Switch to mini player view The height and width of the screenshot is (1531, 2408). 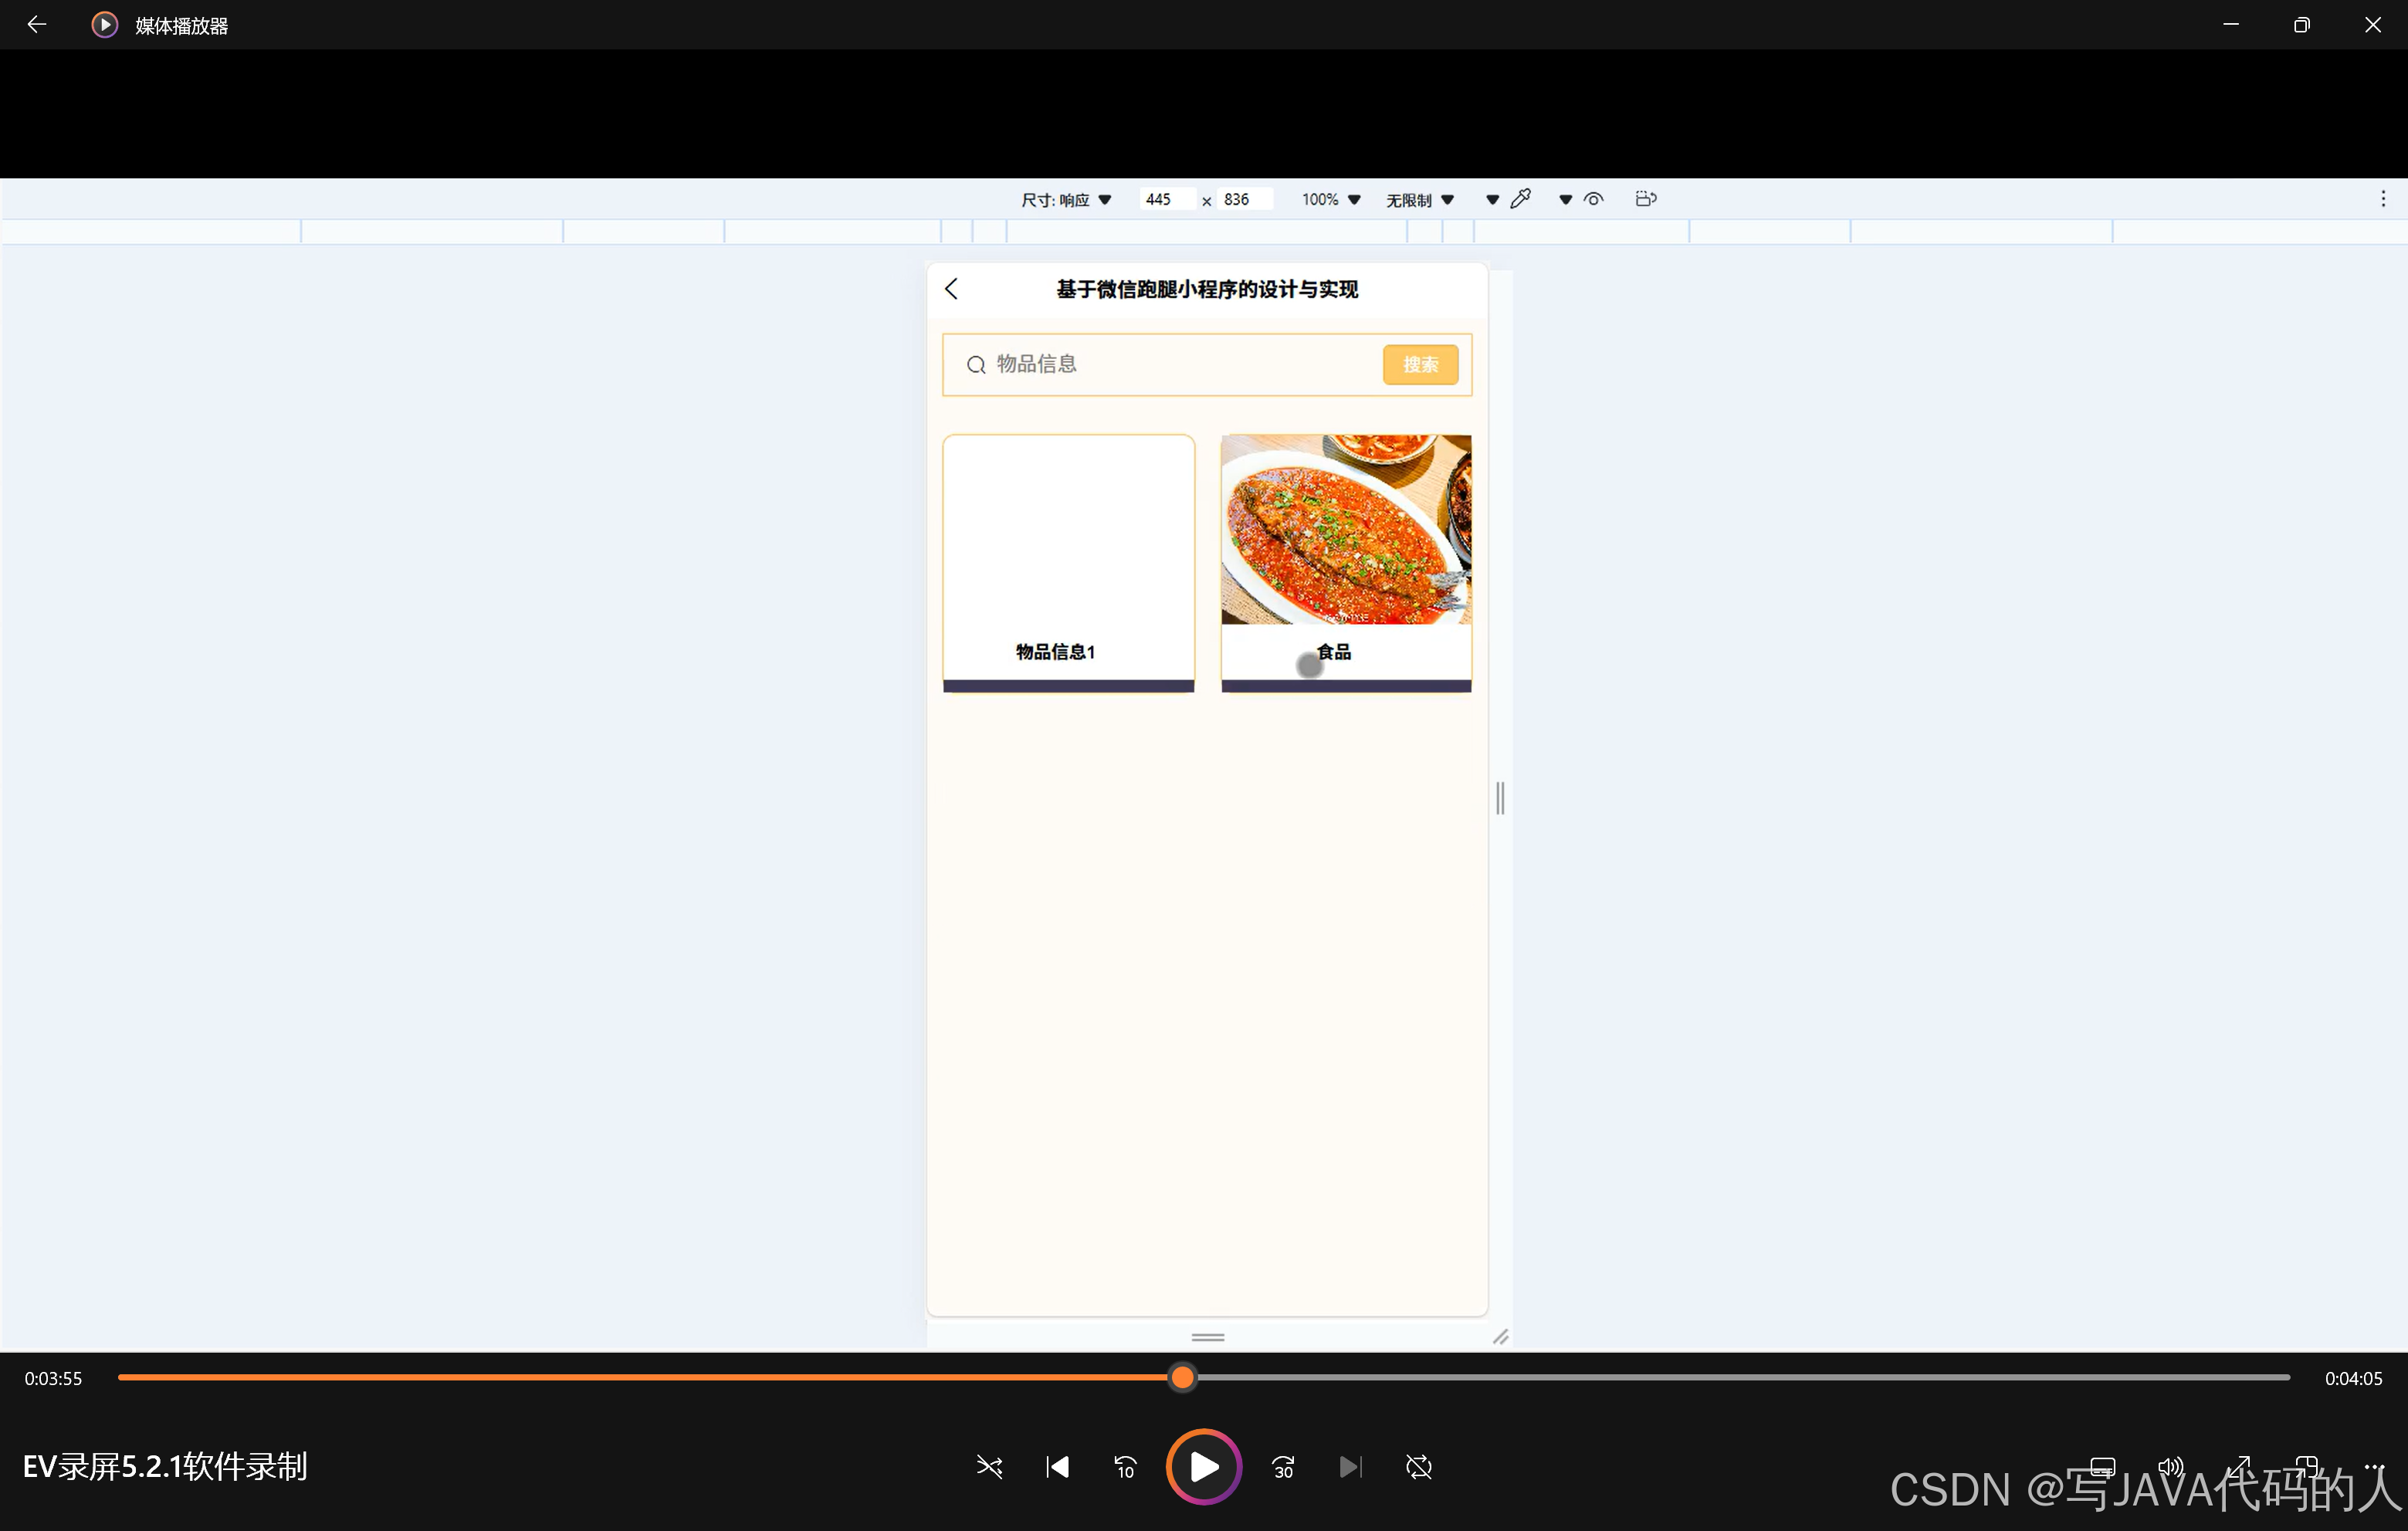[x=2306, y=1467]
